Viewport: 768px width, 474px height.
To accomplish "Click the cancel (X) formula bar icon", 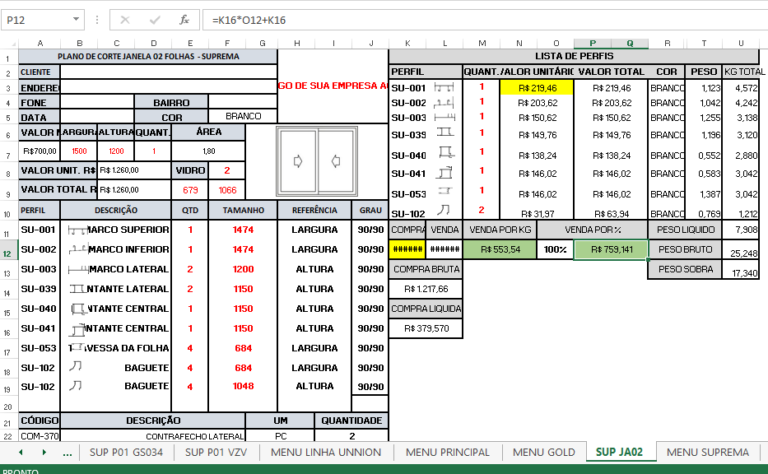I will (125, 20).
